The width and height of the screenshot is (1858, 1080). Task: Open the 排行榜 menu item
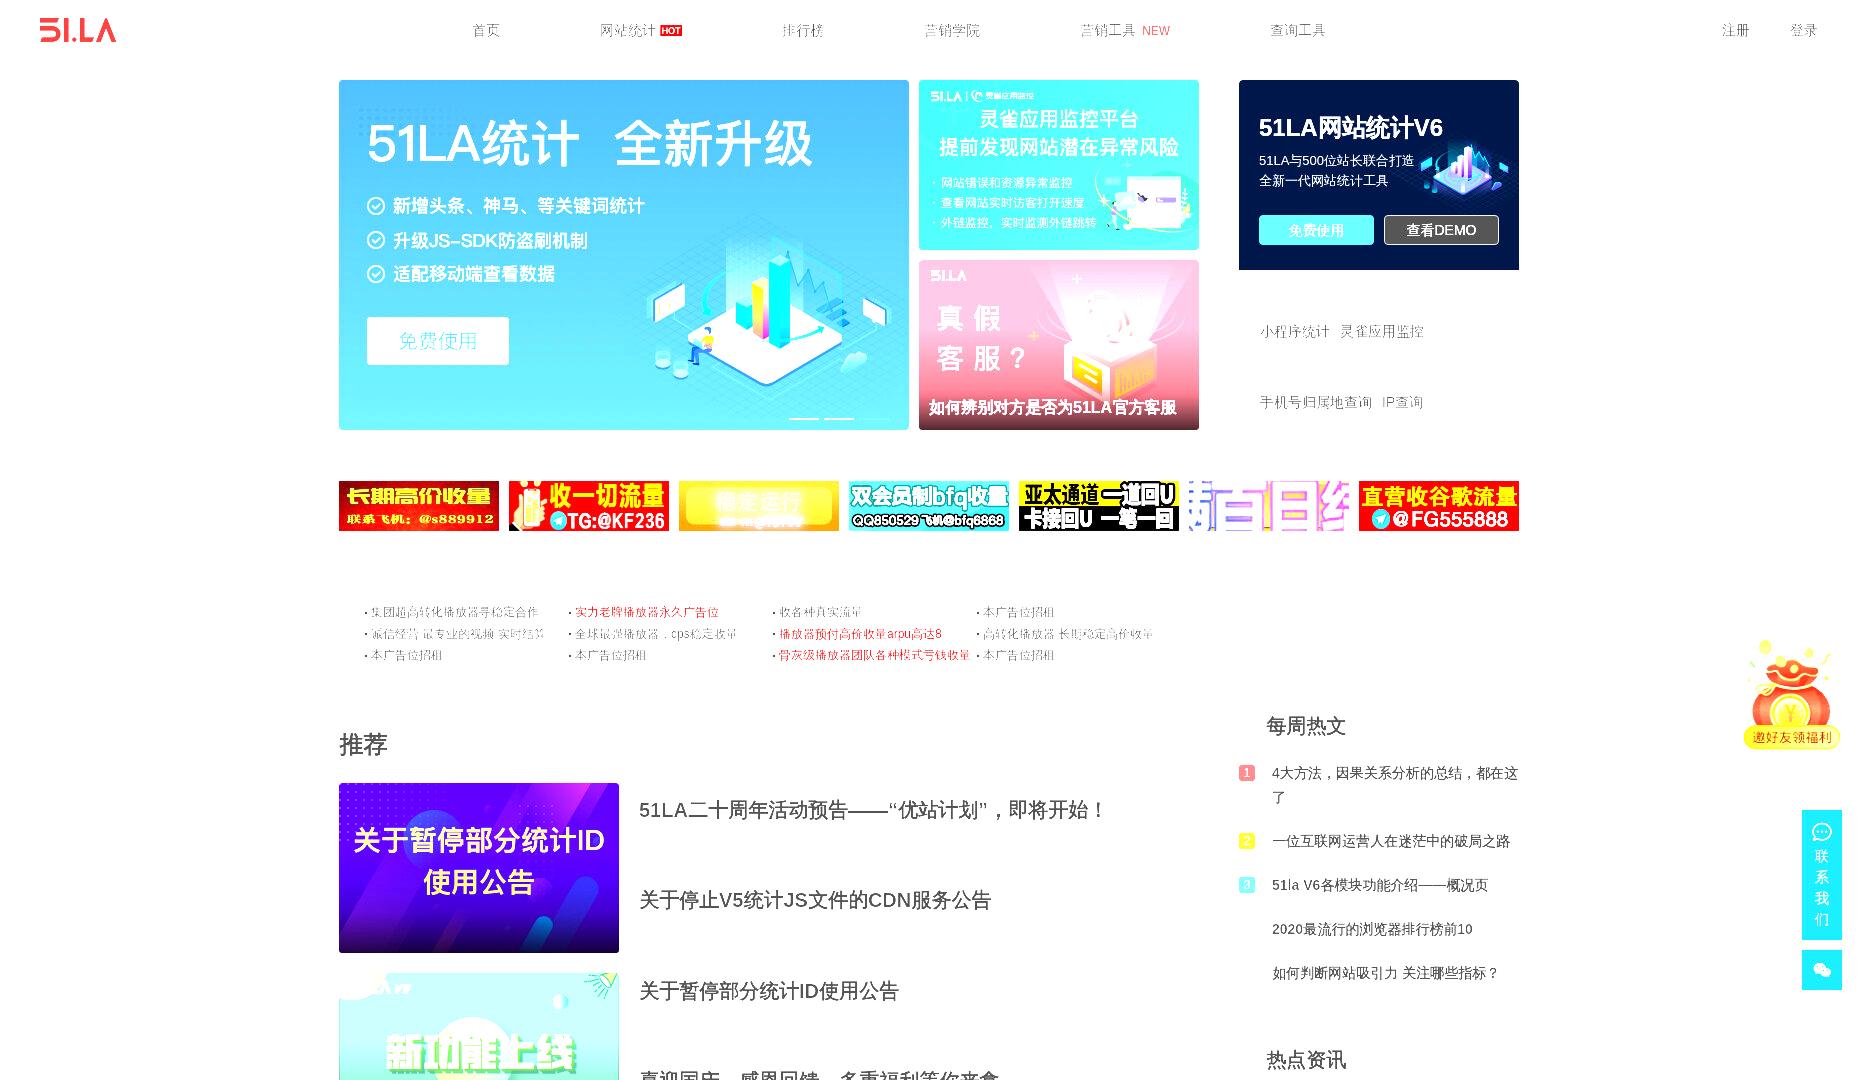pos(803,30)
